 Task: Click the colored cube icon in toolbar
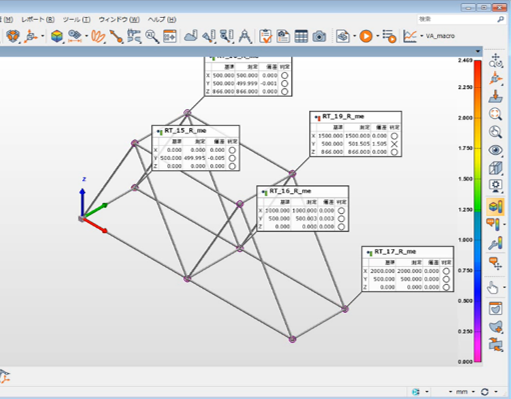(57, 36)
